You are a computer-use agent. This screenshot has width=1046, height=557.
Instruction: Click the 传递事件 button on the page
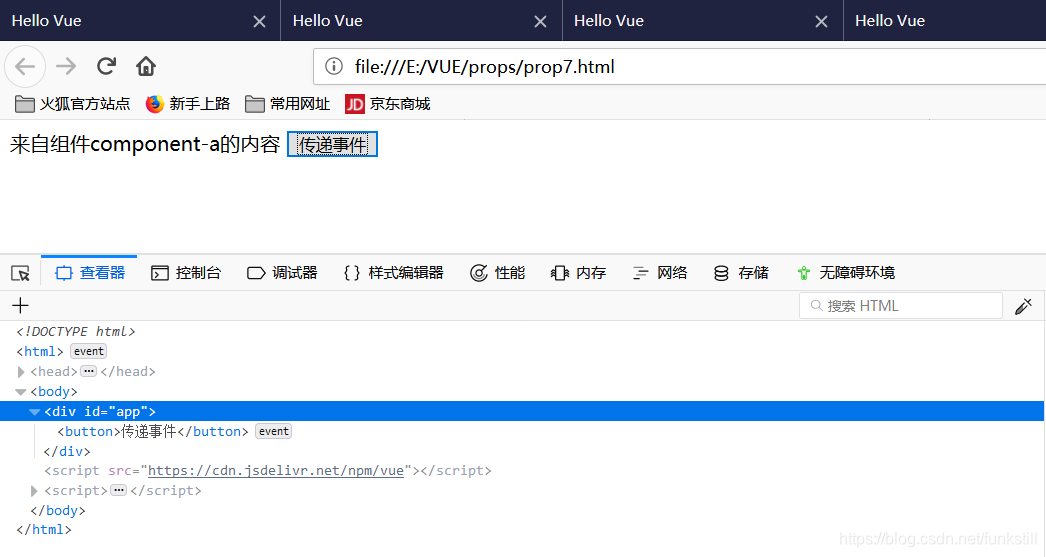click(332, 144)
